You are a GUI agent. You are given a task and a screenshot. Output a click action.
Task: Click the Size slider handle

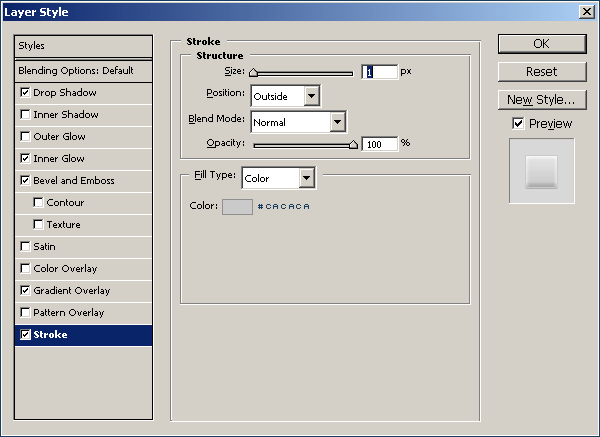point(253,72)
